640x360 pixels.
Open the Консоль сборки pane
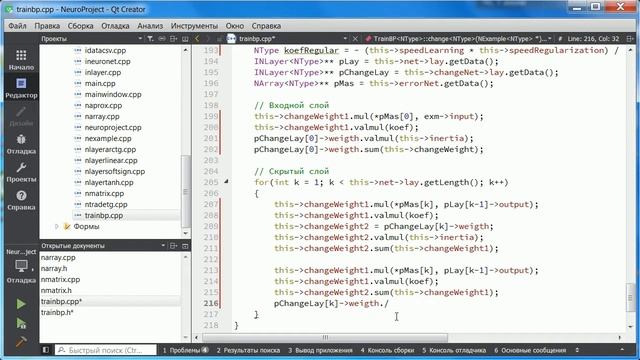tap(387, 350)
